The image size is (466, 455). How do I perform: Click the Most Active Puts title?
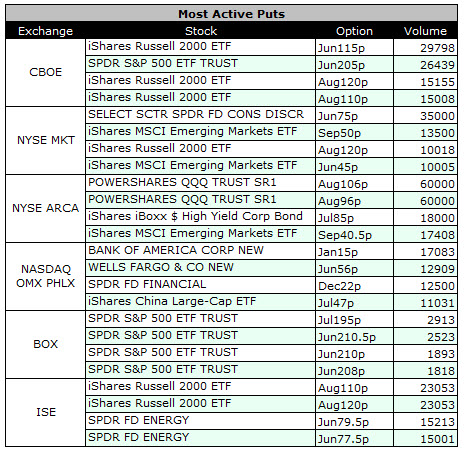pyautogui.click(x=231, y=14)
